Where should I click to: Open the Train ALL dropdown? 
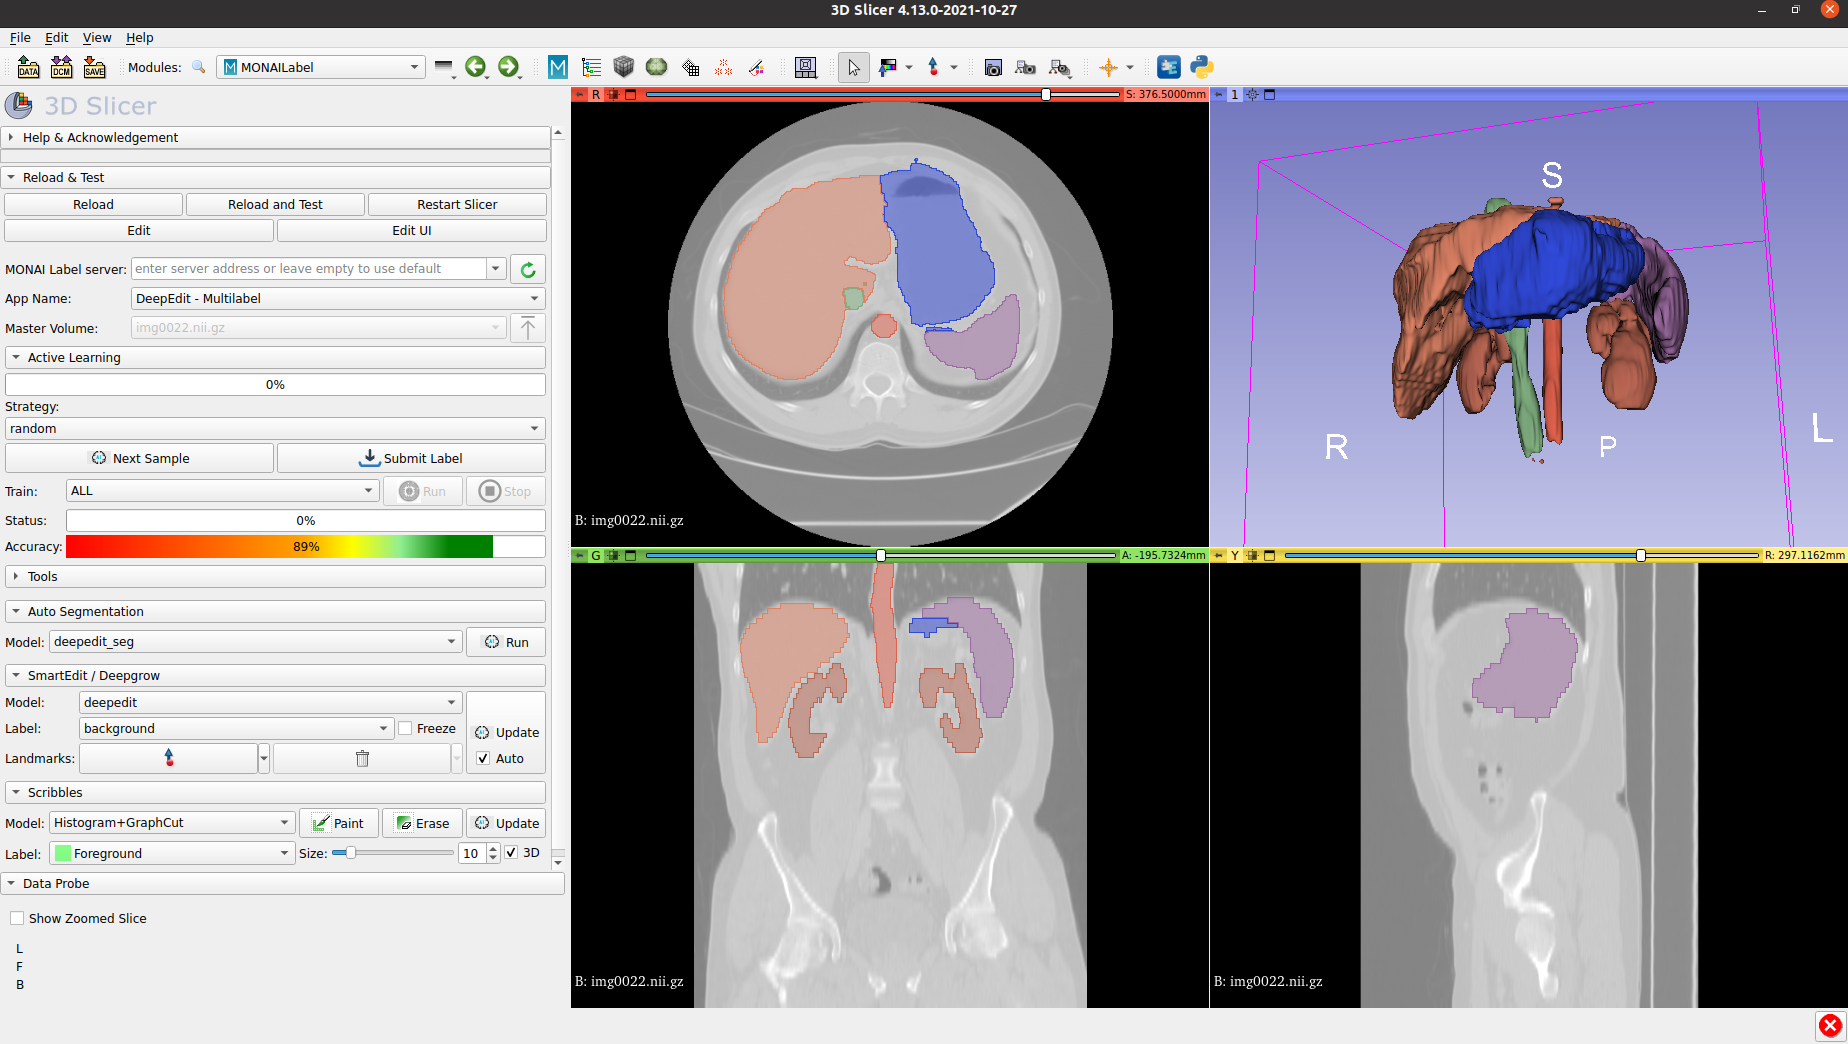(x=222, y=491)
